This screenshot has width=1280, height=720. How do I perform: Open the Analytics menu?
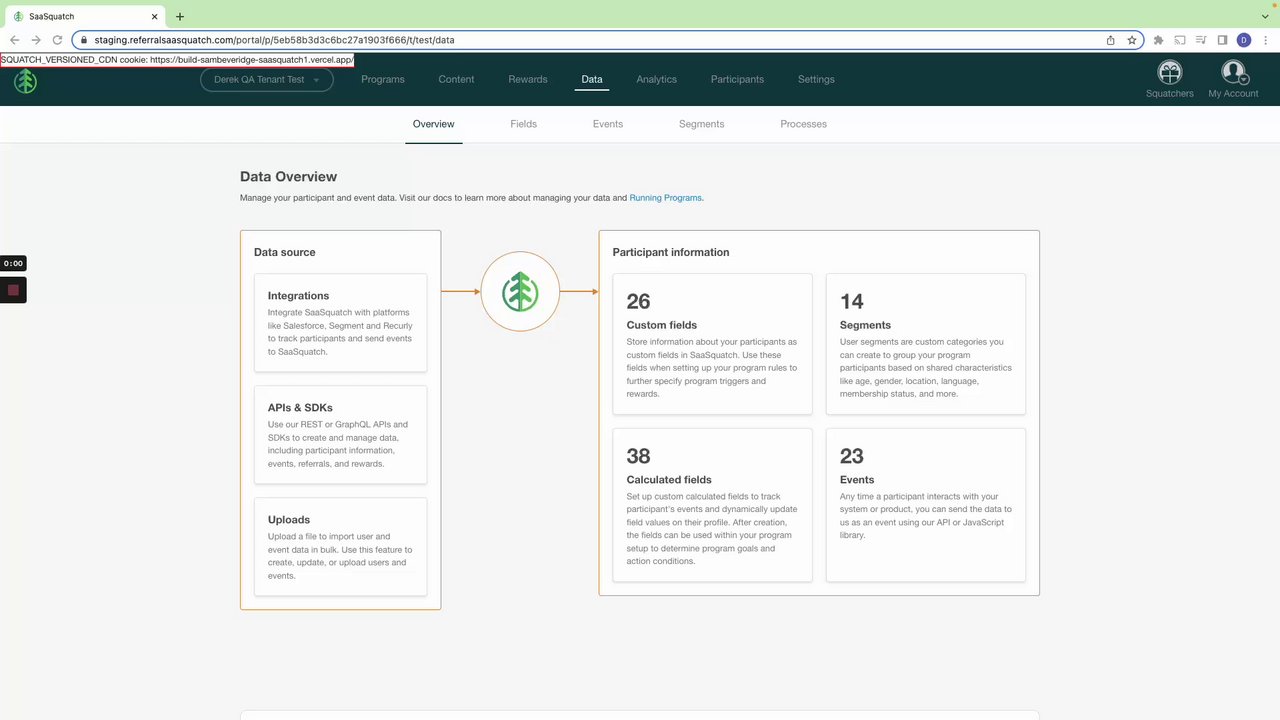(x=657, y=79)
